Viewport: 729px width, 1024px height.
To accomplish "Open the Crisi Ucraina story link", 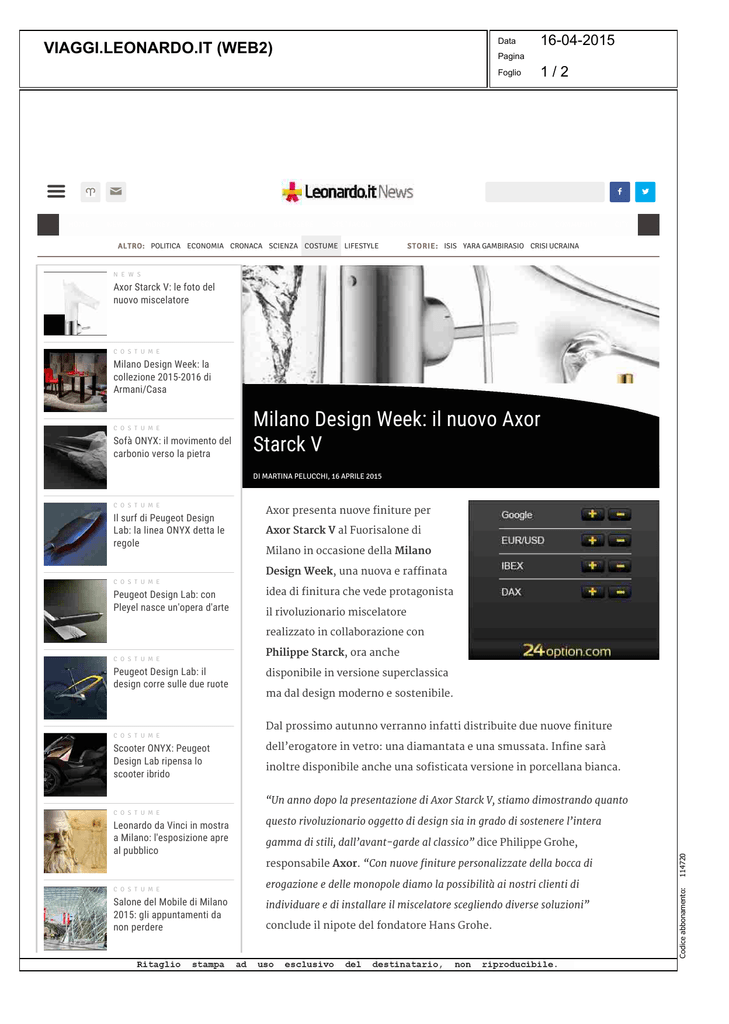I will 555,246.
